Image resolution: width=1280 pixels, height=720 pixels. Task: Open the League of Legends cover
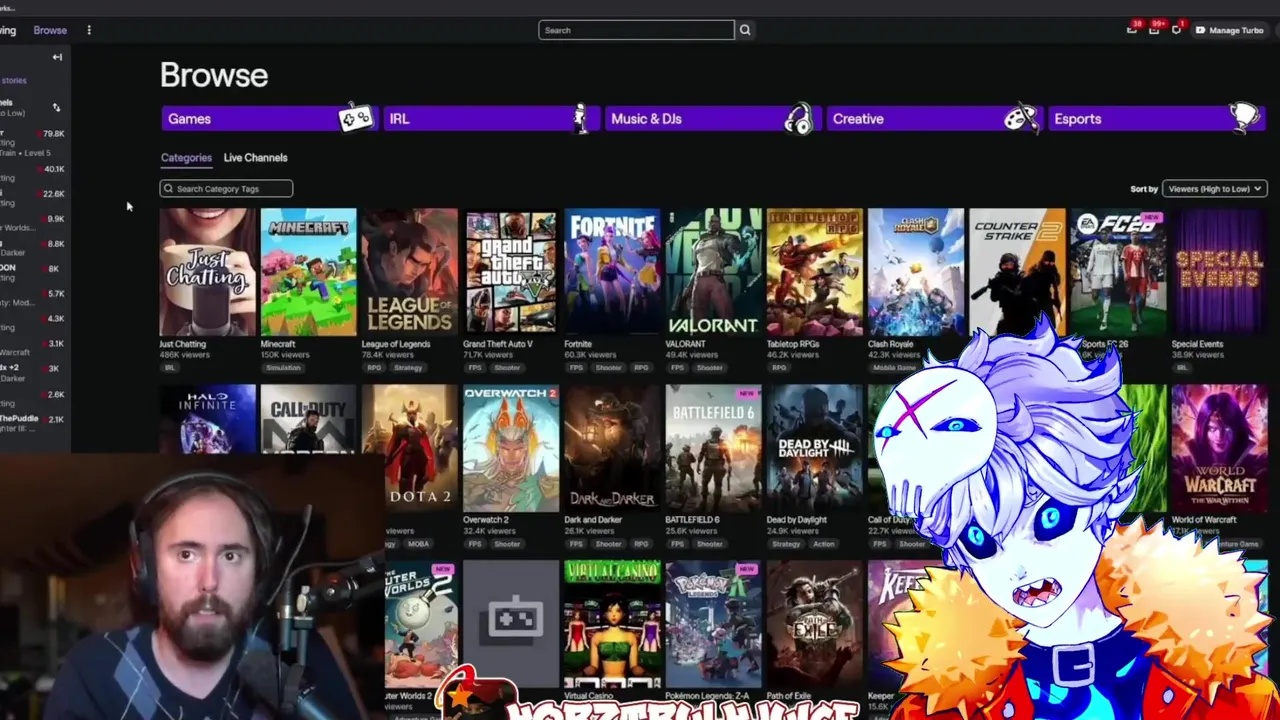(409, 272)
